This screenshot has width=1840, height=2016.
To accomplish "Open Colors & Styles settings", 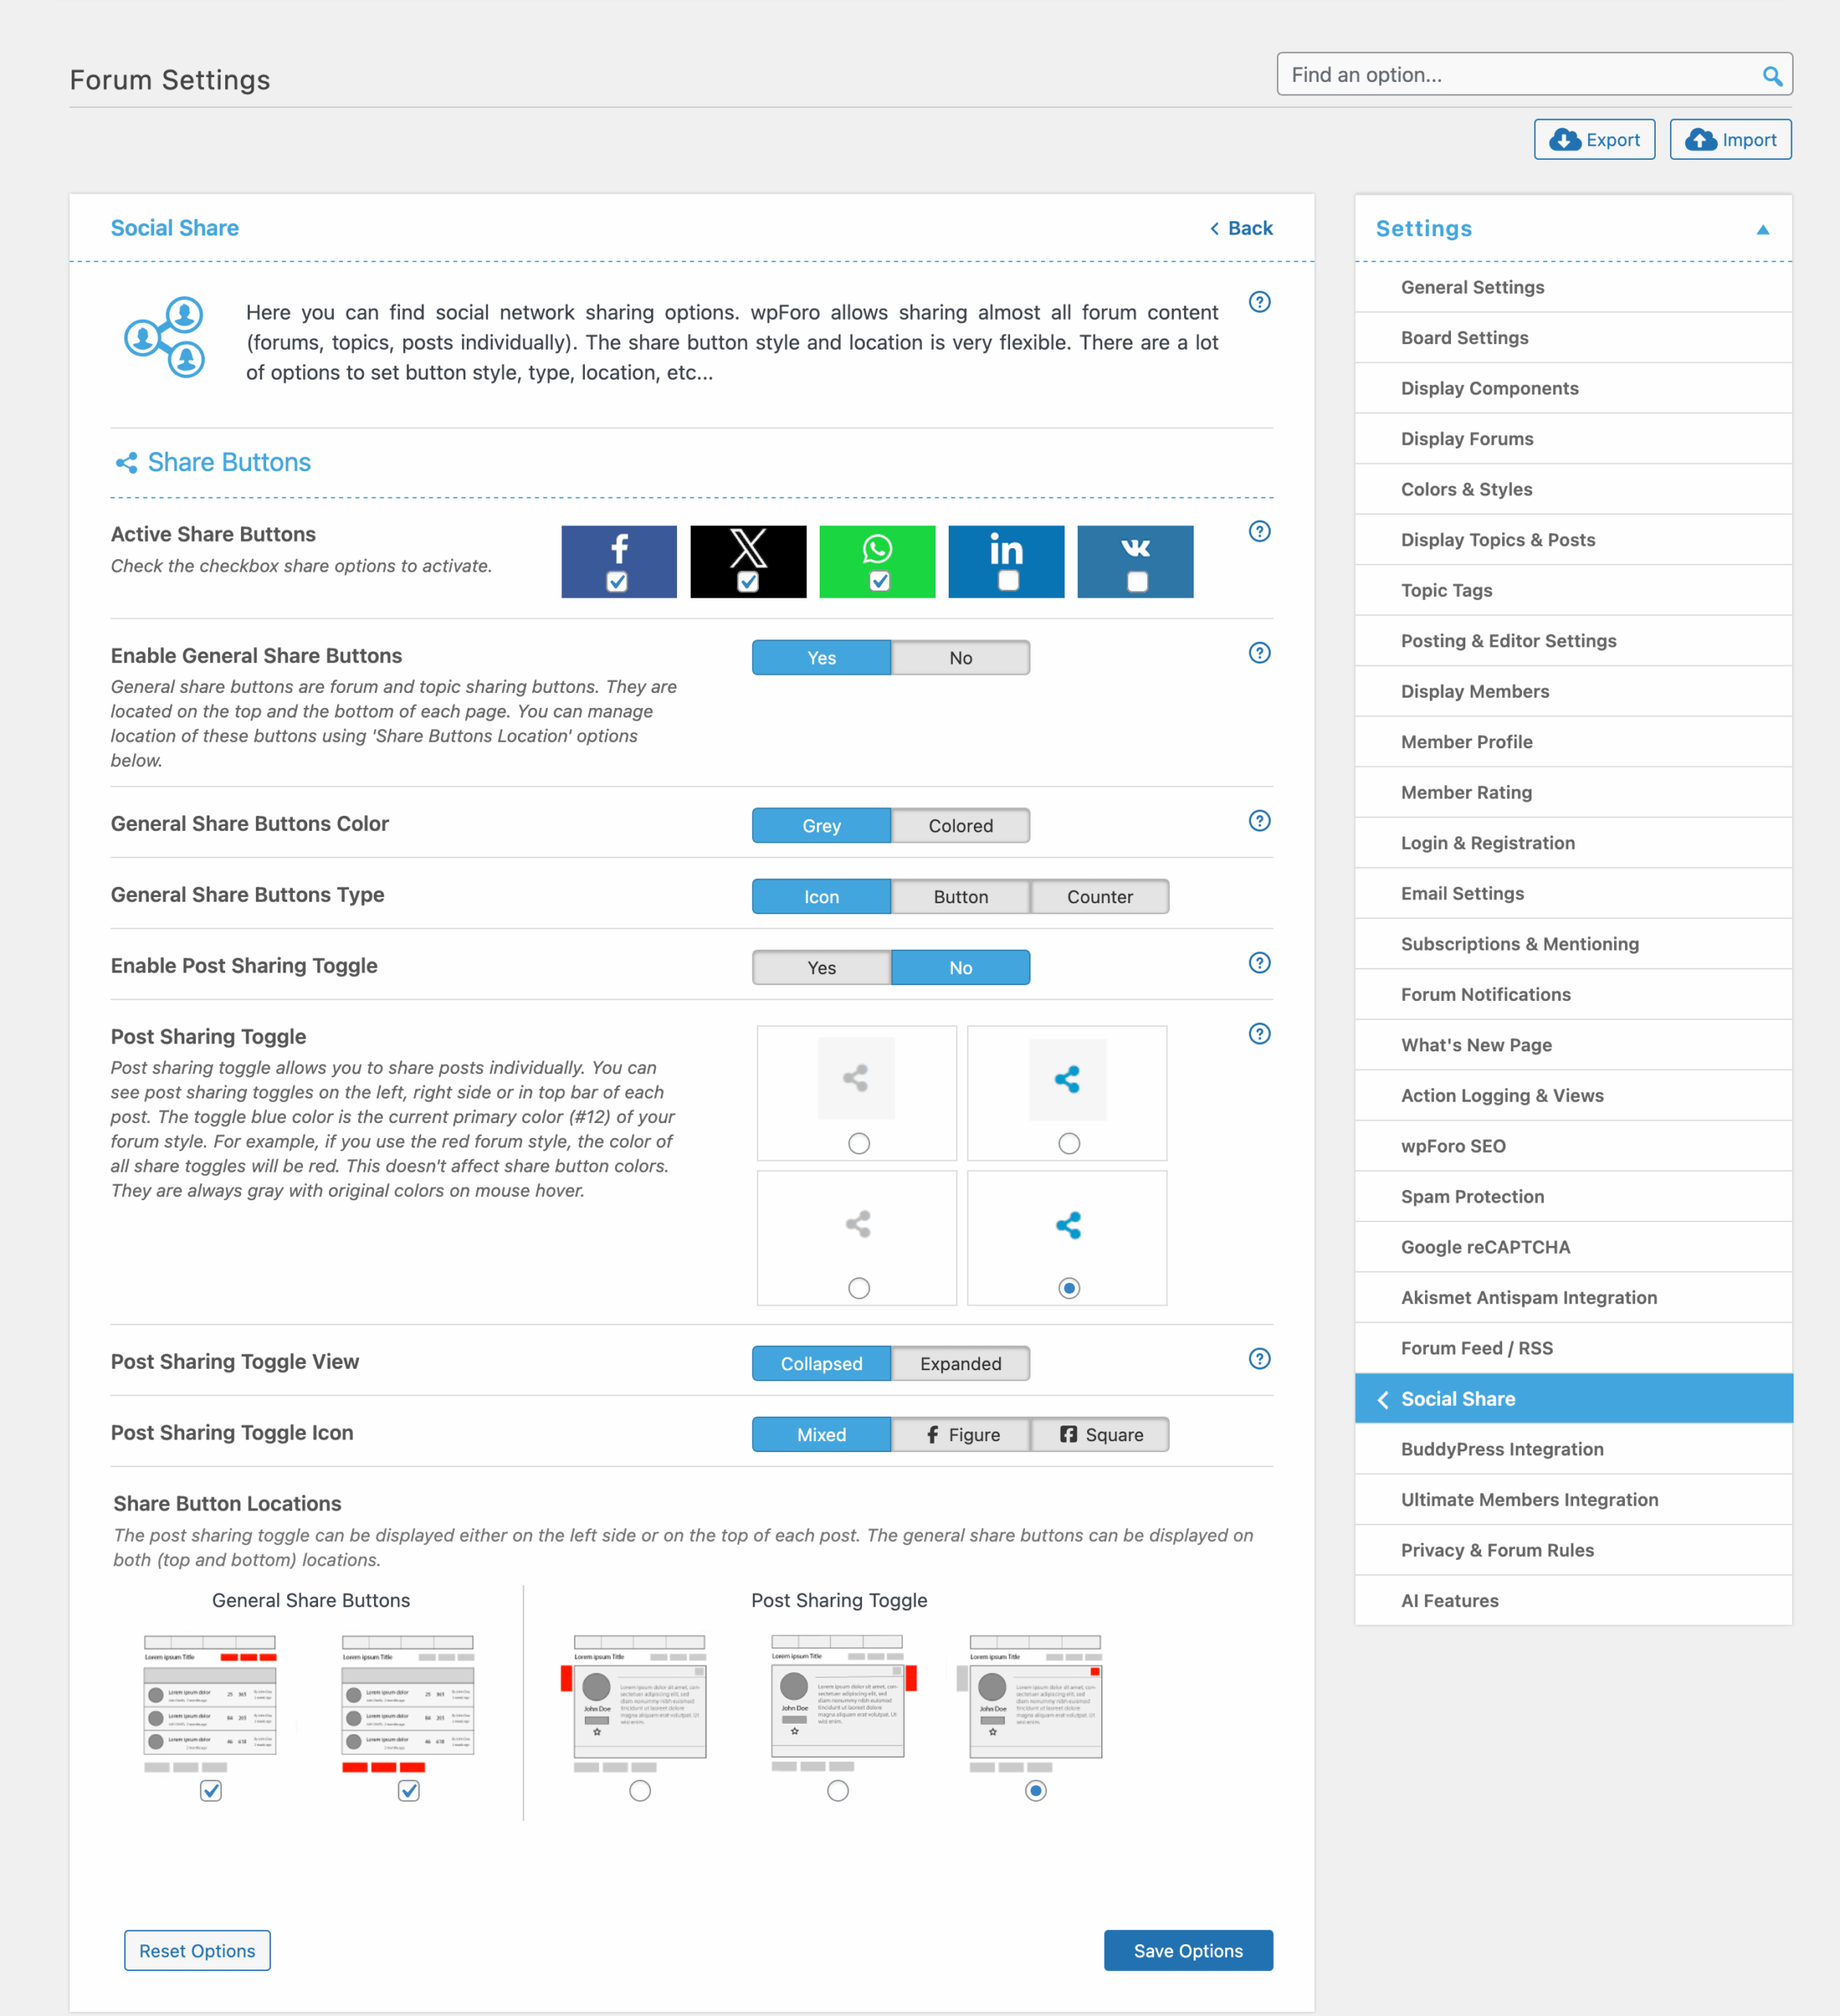I will tap(1466, 489).
